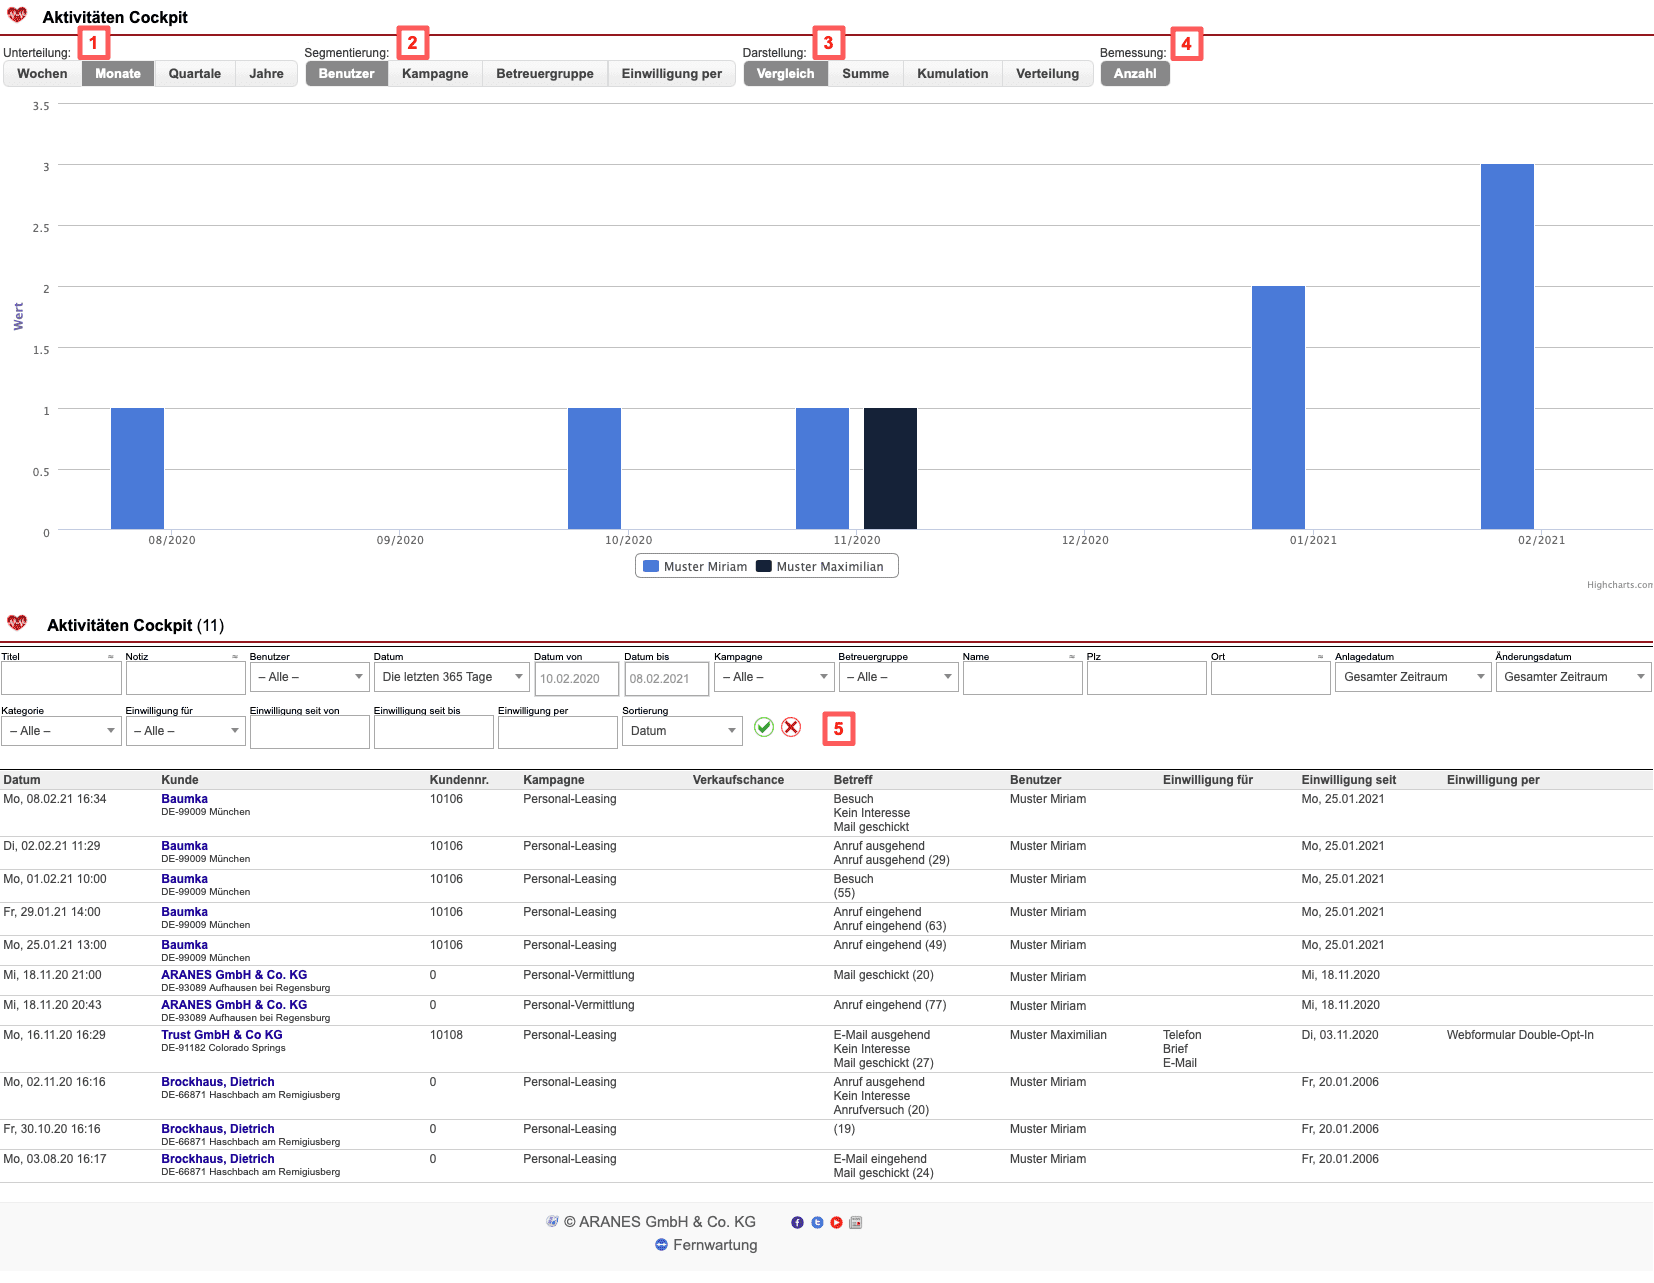Open the Trust GmbH & Co KG customer link
The image size is (1654, 1283).
click(x=222, y=1035)
